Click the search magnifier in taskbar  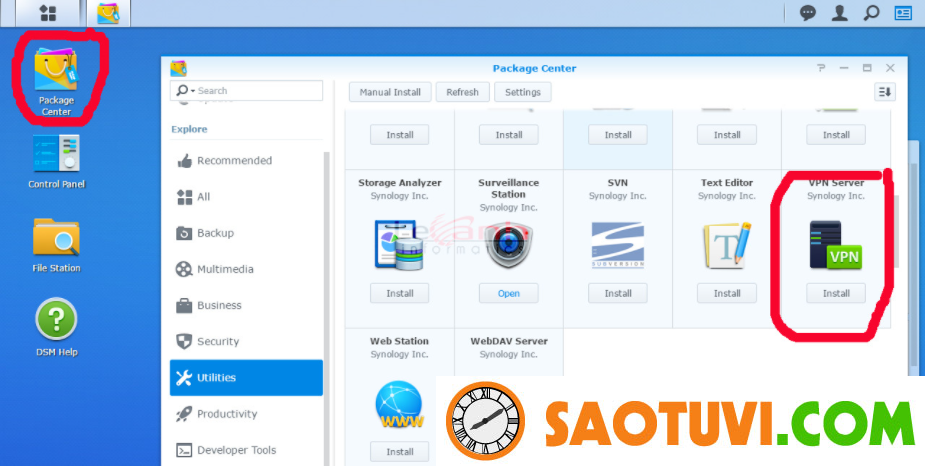pyautogui.click(x=871, y=13)
